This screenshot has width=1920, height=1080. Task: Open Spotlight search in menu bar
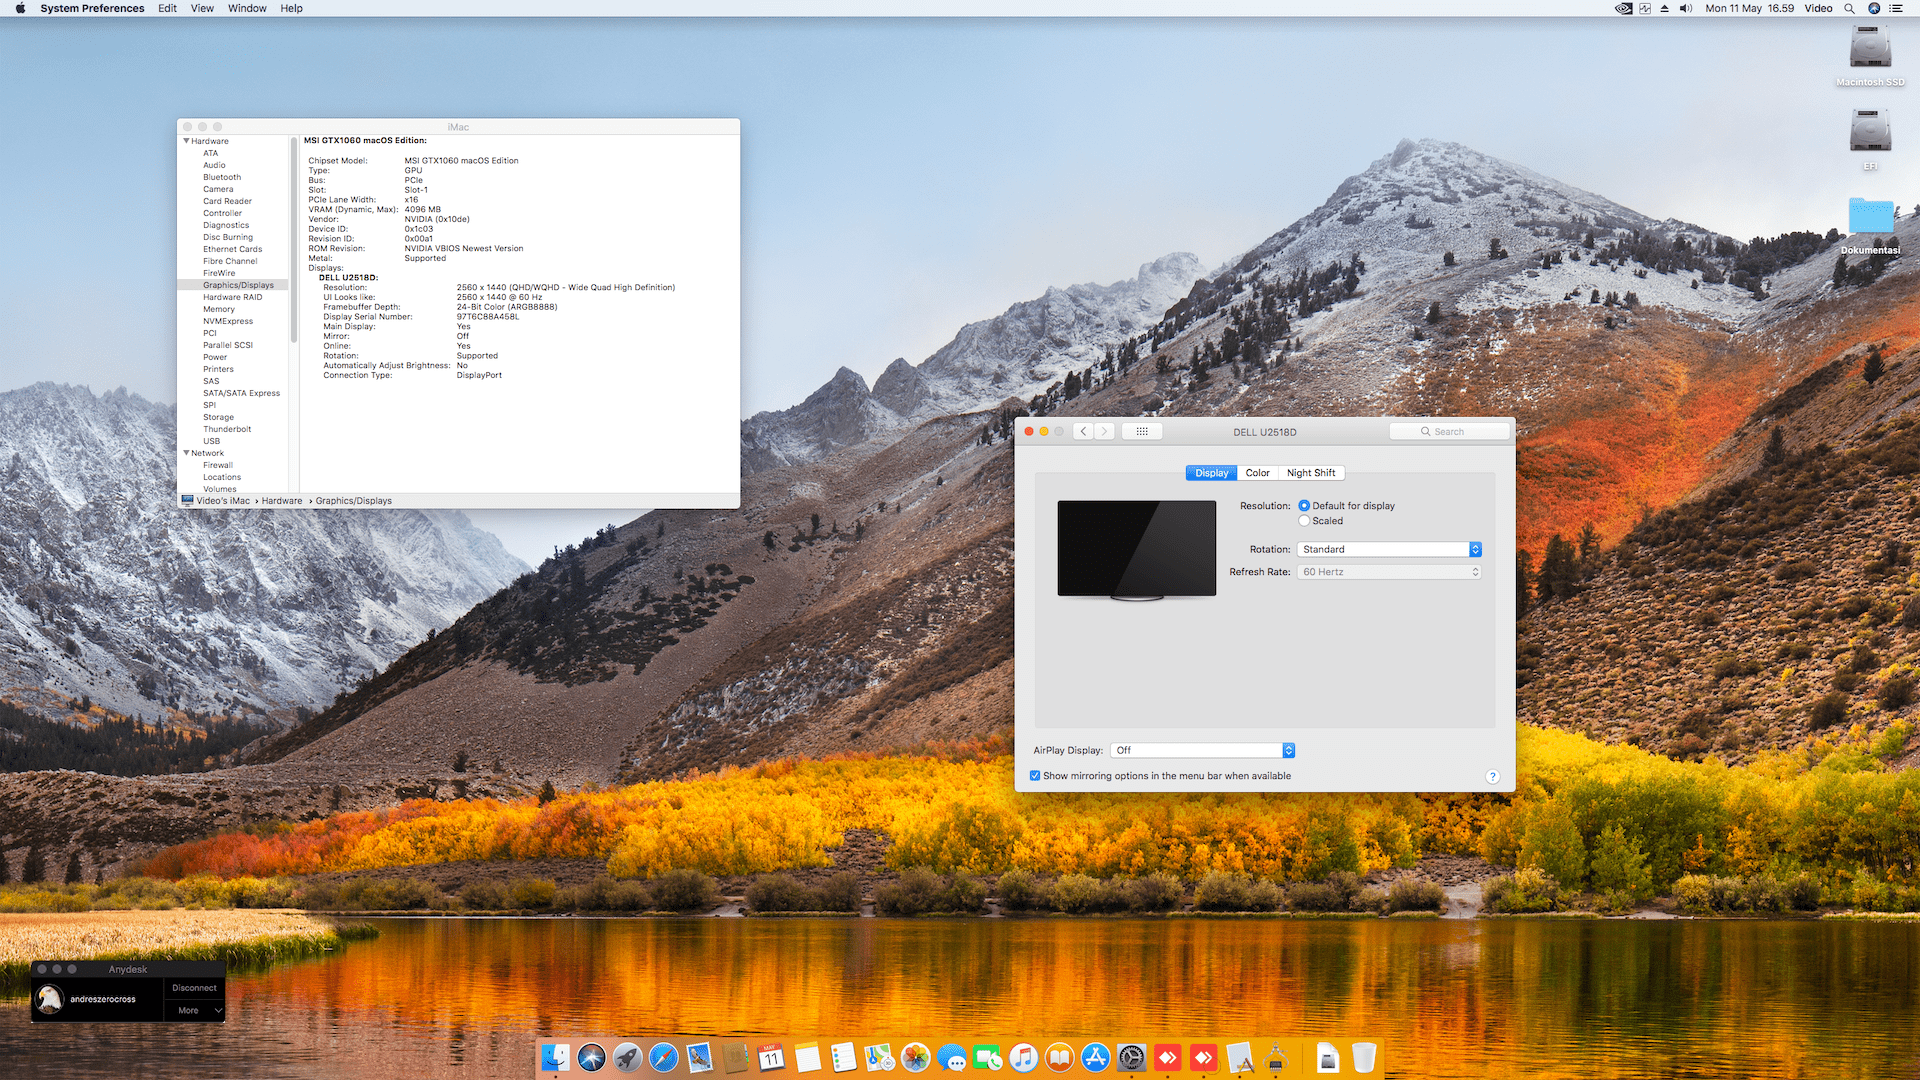click(1849, 8)
